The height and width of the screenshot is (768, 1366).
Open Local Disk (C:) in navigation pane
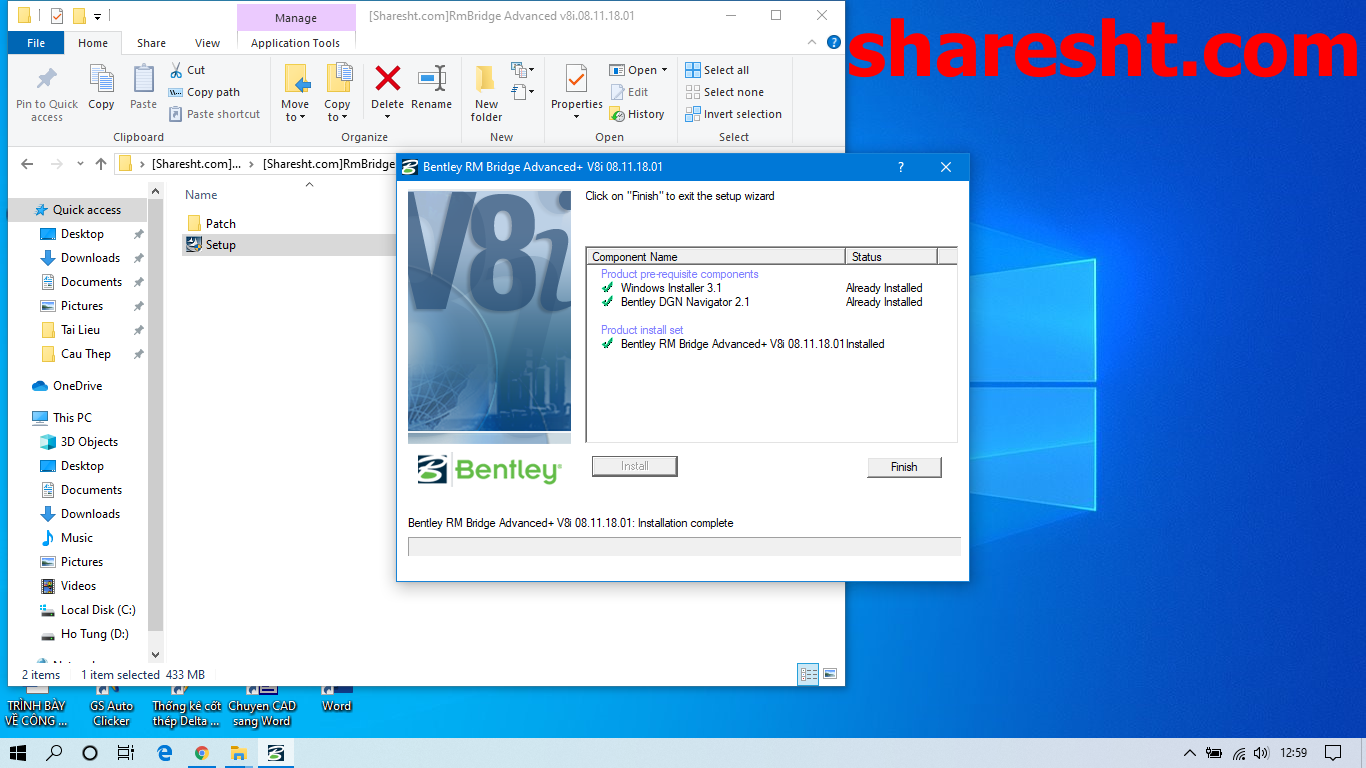98,610
